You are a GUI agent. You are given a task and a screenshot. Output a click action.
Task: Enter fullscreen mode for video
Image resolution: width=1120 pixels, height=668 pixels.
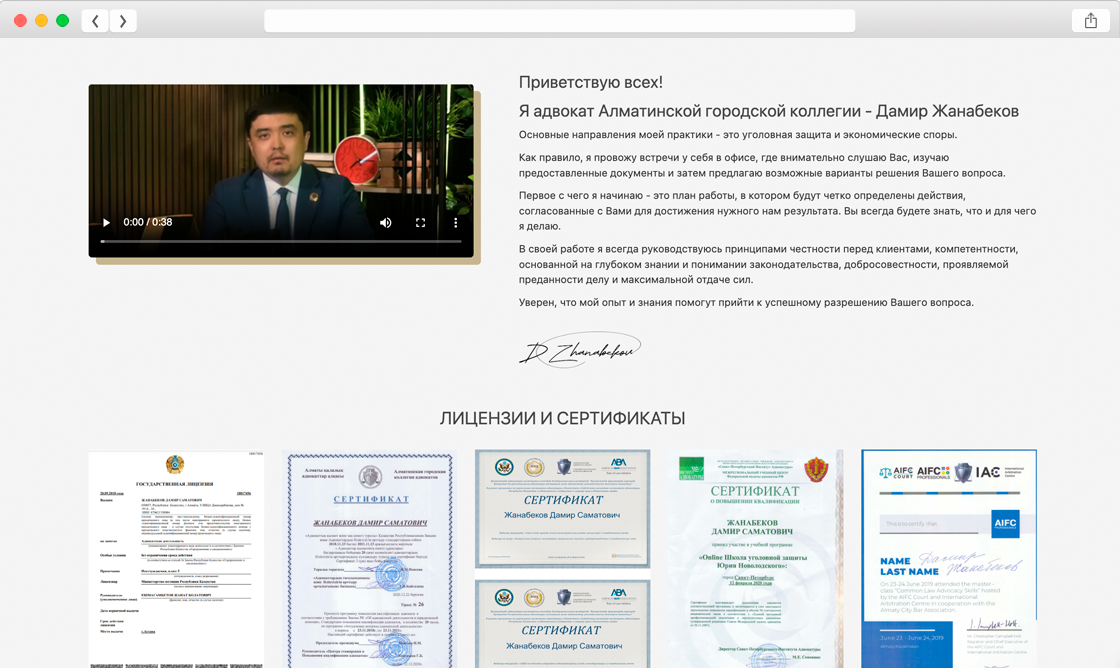pyautogui.click(x=421, y=222)
